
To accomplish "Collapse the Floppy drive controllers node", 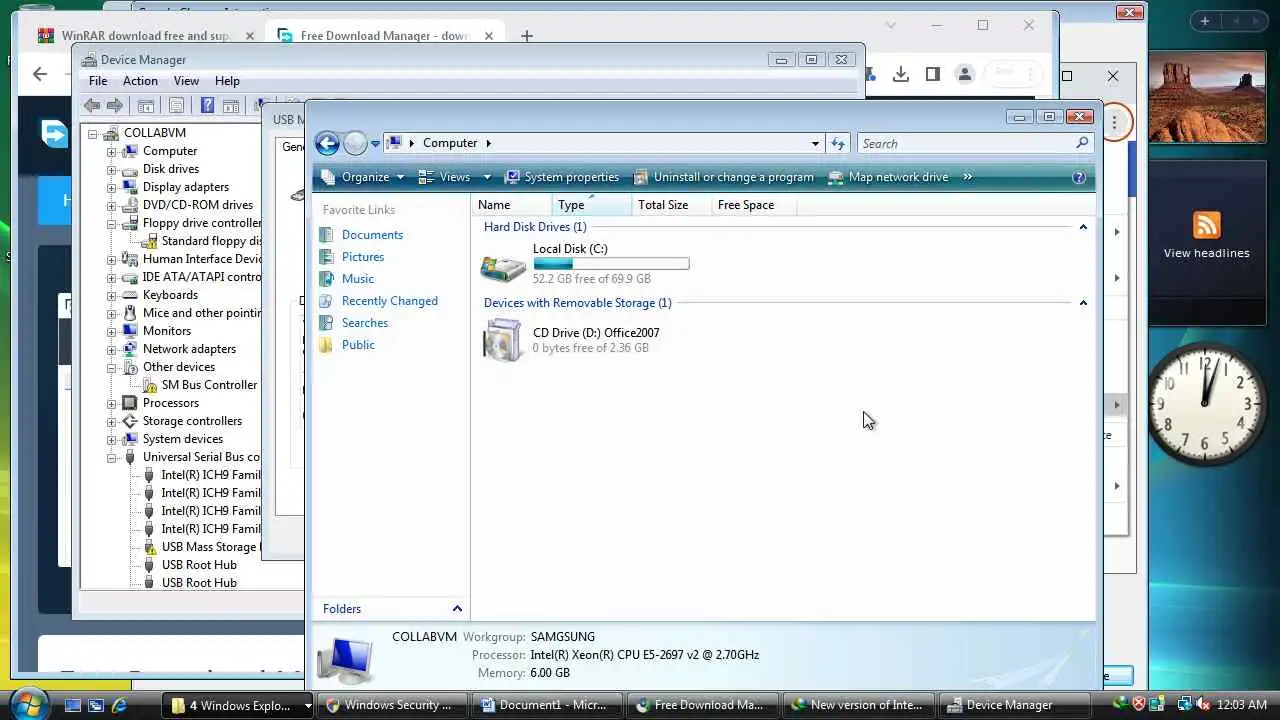I will [x=112, y=223].
